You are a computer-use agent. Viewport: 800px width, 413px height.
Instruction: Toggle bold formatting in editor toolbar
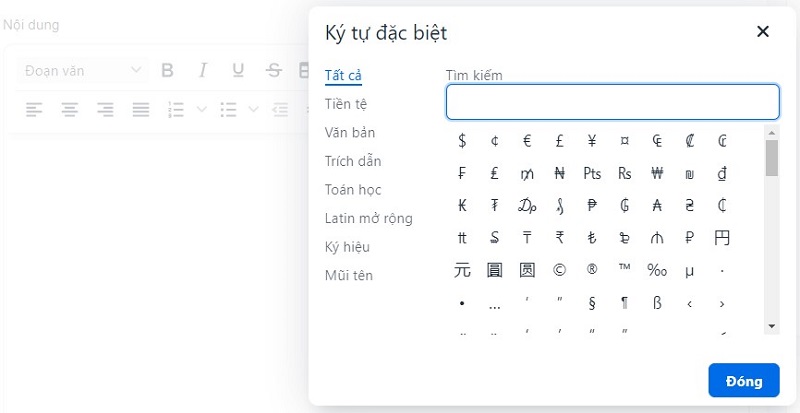(x=167, y=70)
